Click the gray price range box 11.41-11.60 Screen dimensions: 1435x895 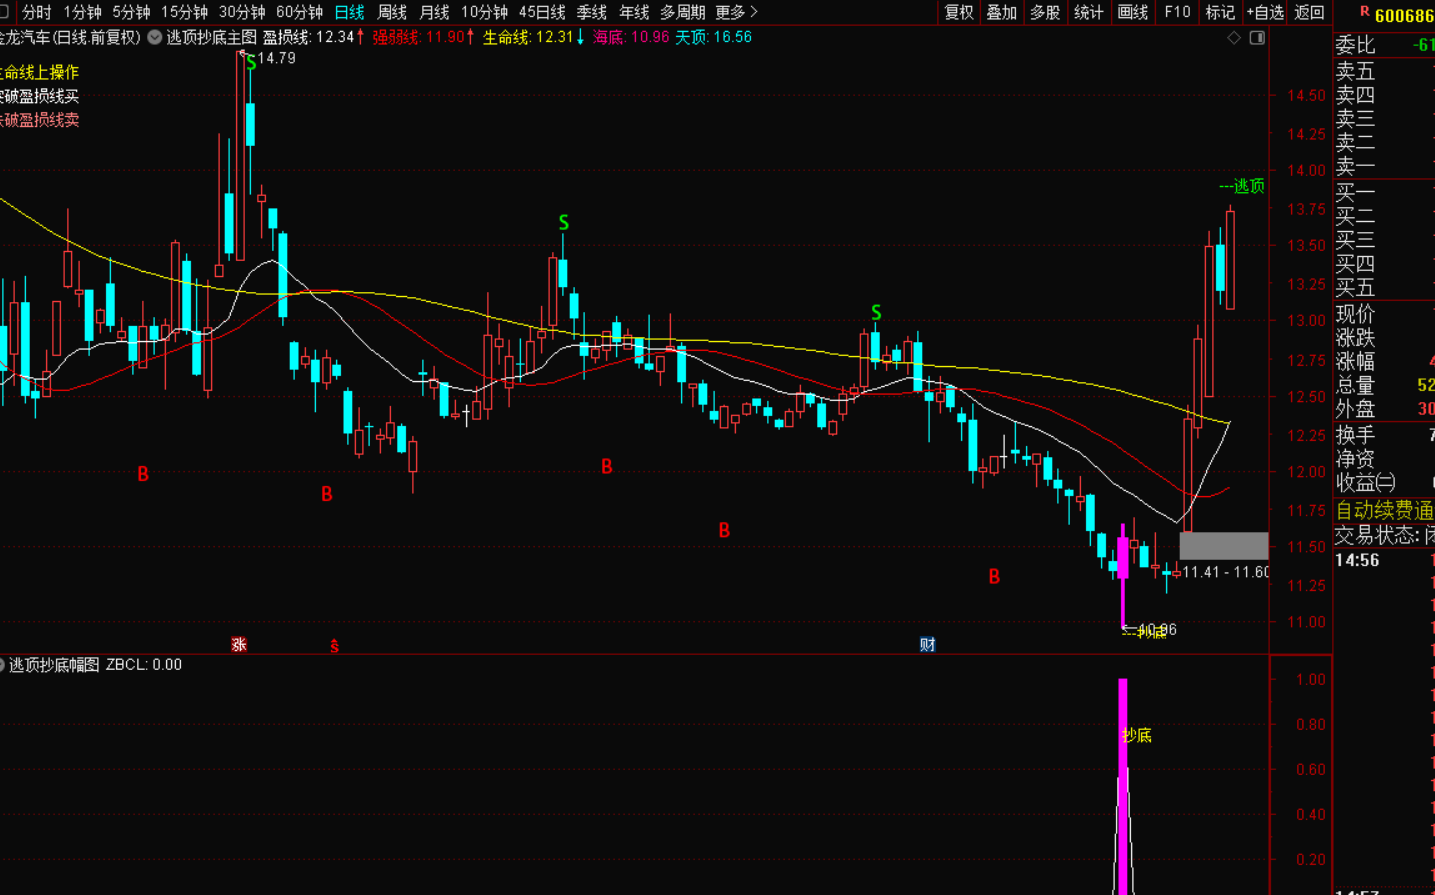(x=1223, y=546)
